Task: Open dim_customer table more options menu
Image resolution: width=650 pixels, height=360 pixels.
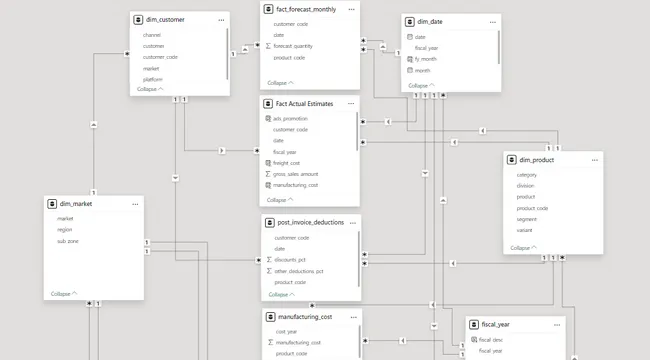Action: point(221,20)
